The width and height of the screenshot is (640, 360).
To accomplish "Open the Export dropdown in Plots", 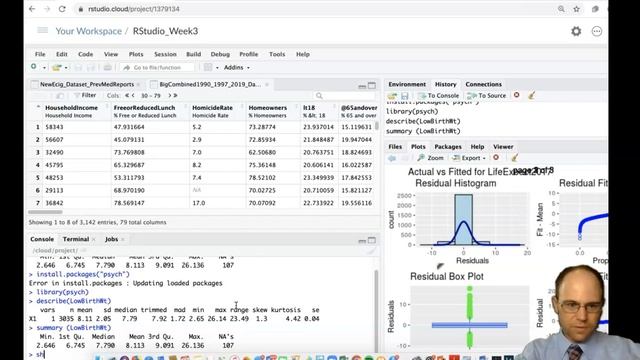I will (x=469, y=158).
